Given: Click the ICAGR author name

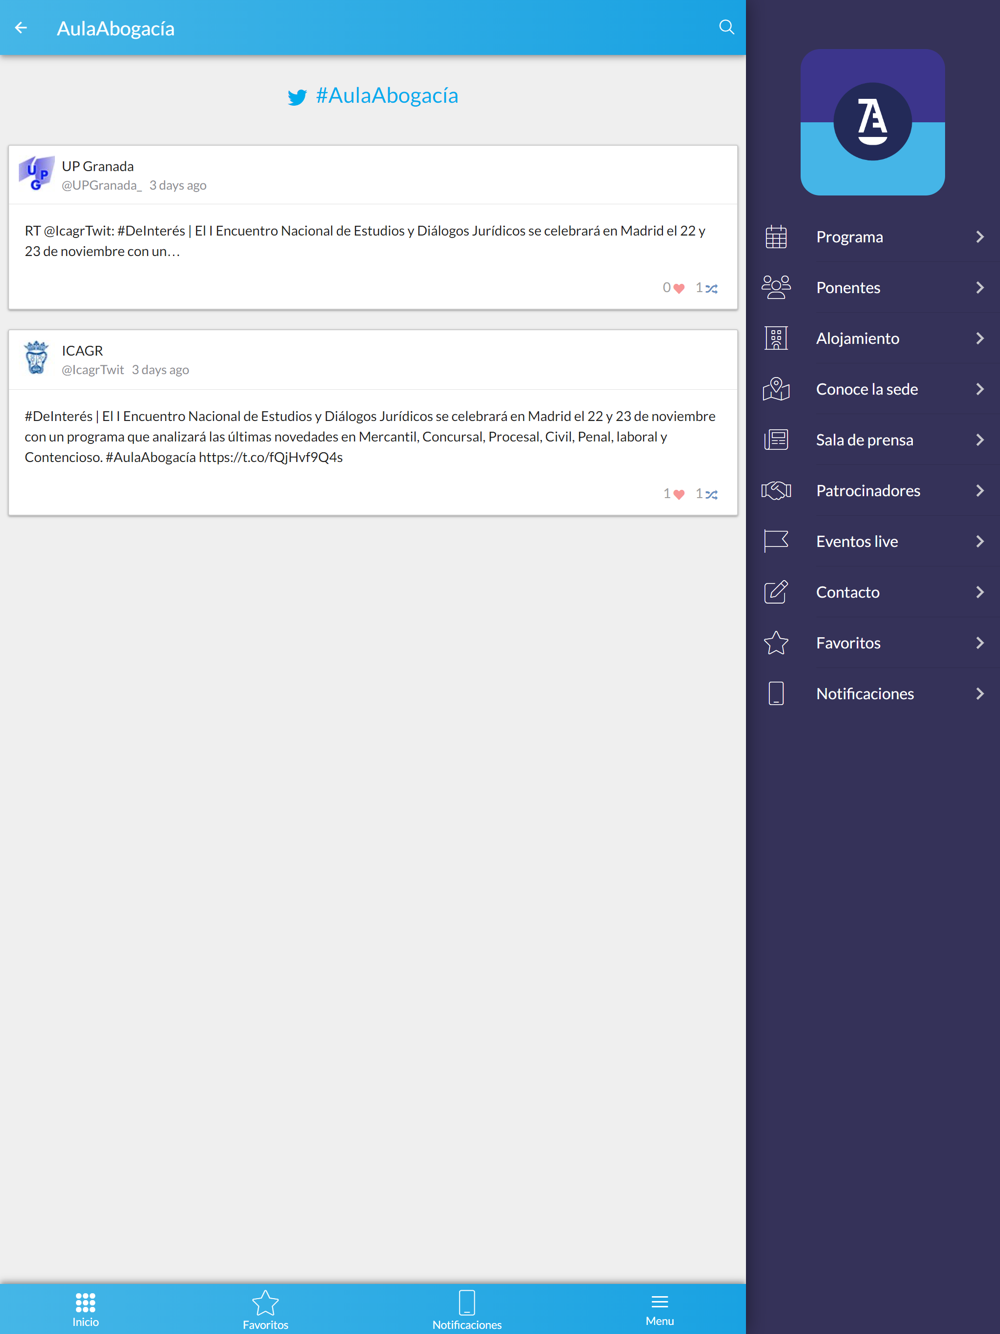Looking at the screenshot, I should [82, 350].
